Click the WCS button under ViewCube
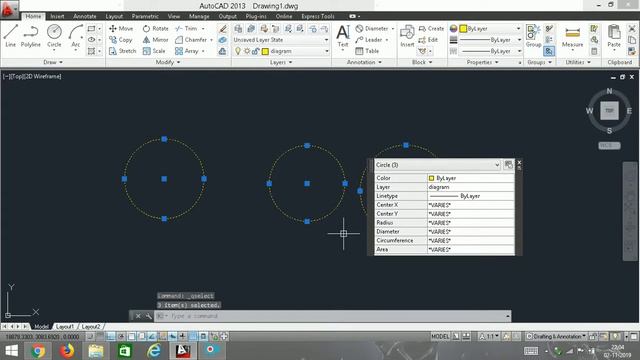640x360 pixels. pyautogui.click(x=609, y=145)
